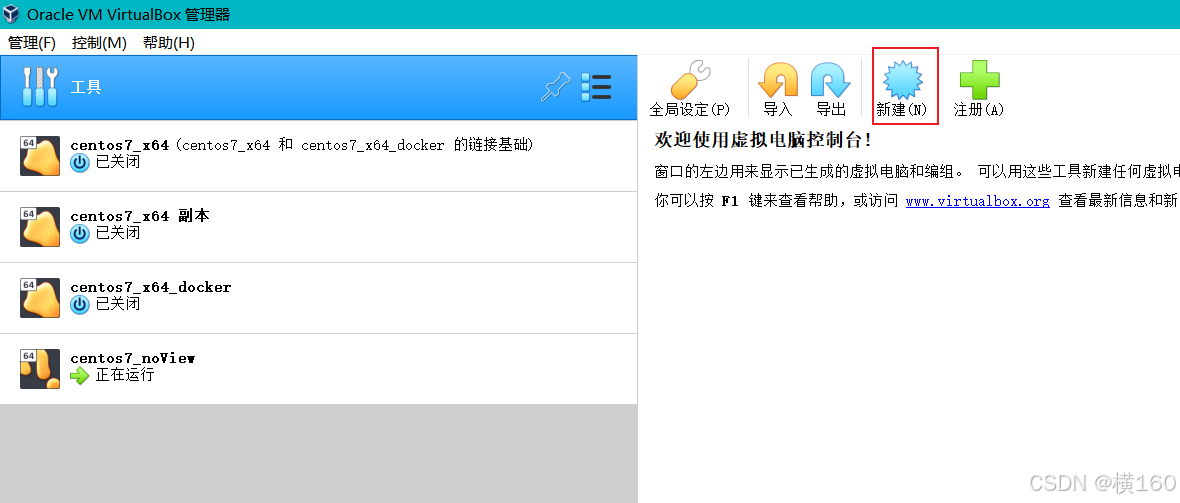The height and width of the screenshot is (503, 1180).
Task: Open the 帮助(H) menu
Action: [169, 43]
